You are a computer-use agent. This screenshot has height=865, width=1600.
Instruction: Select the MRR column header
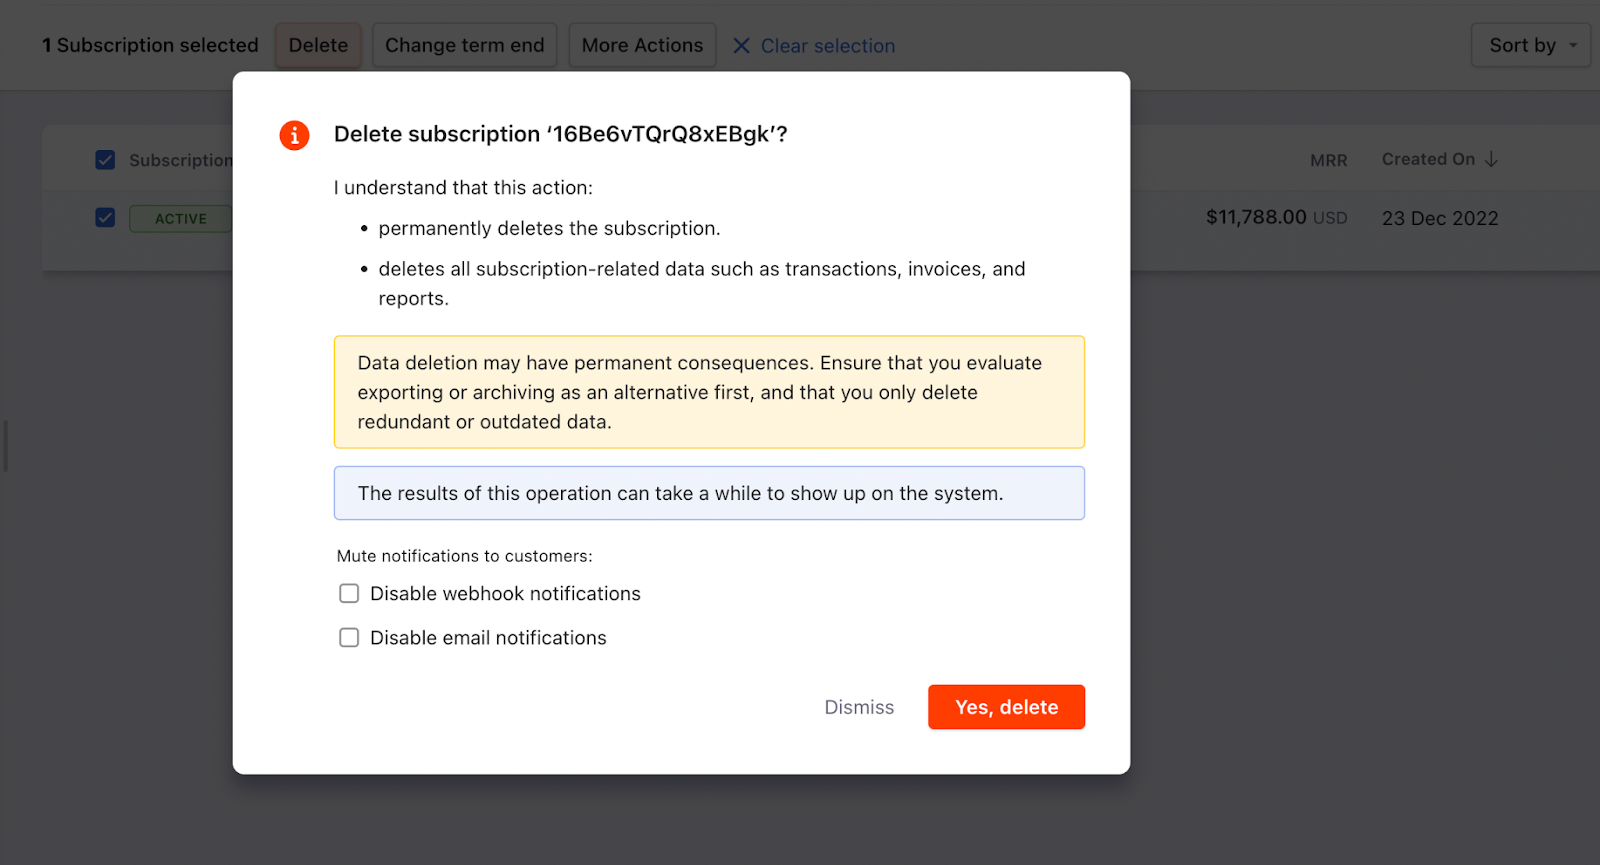[1328, 161]
